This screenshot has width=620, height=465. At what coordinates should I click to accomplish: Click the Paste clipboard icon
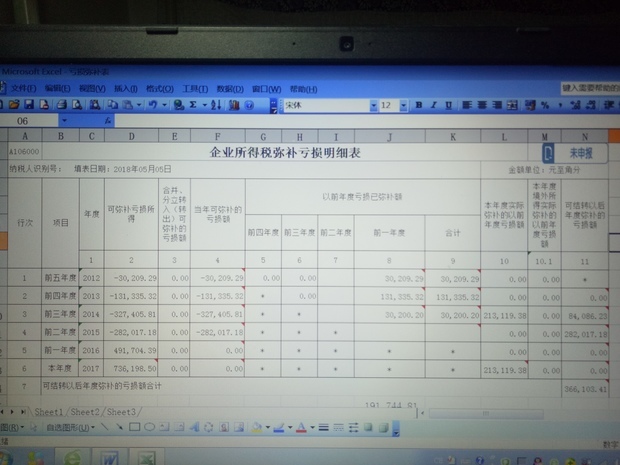tap(128, 105)
